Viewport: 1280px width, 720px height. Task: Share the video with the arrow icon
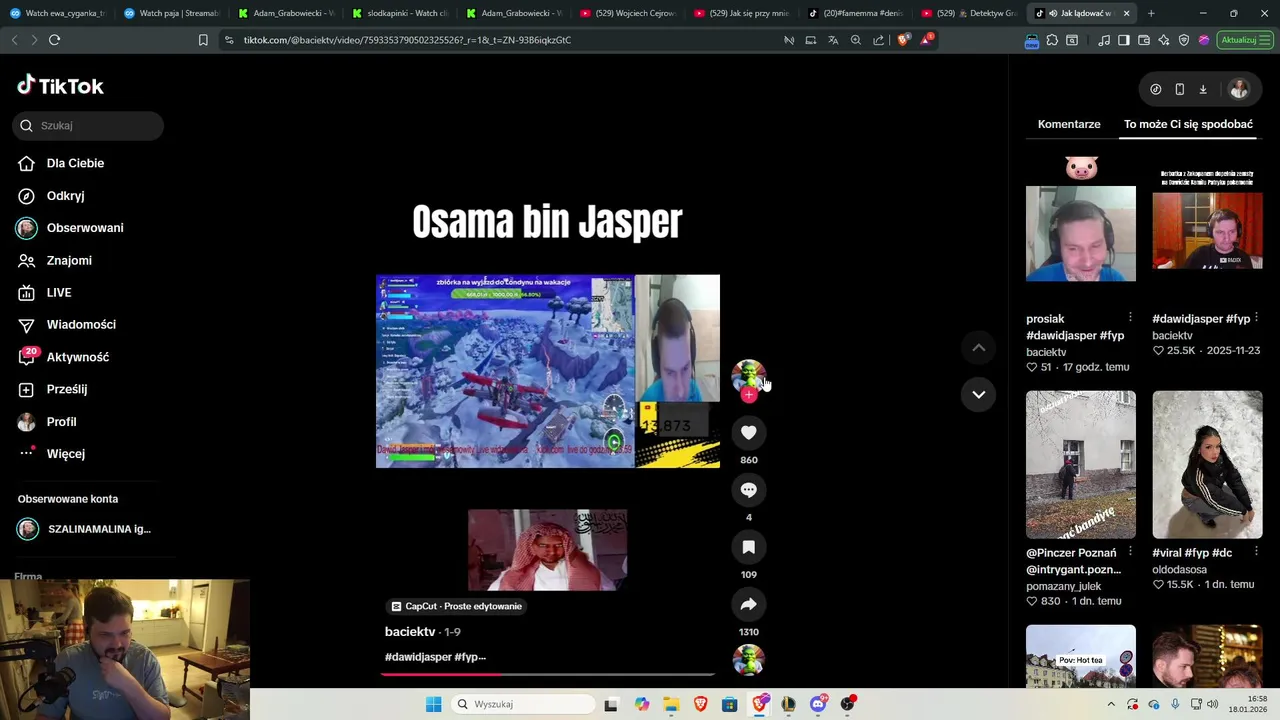click(748, 604)
